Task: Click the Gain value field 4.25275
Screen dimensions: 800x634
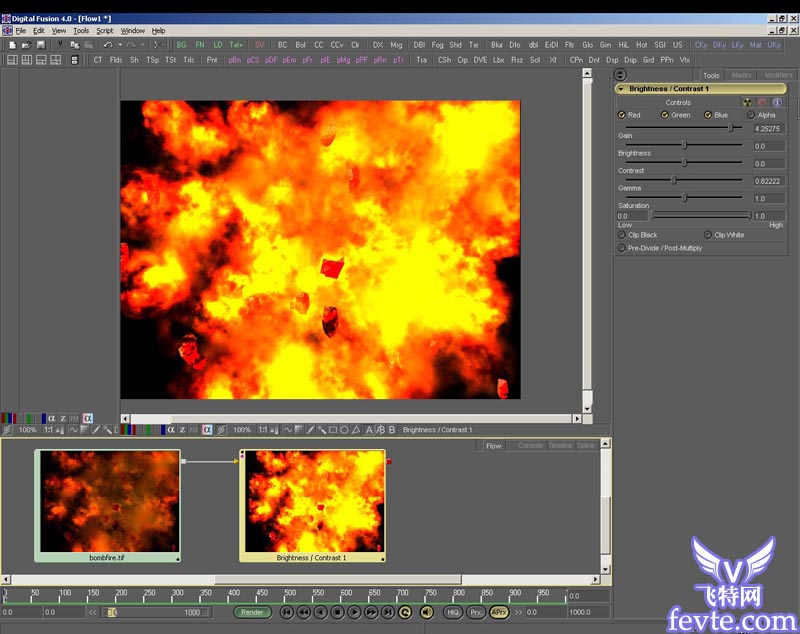Action: (768, 129)
